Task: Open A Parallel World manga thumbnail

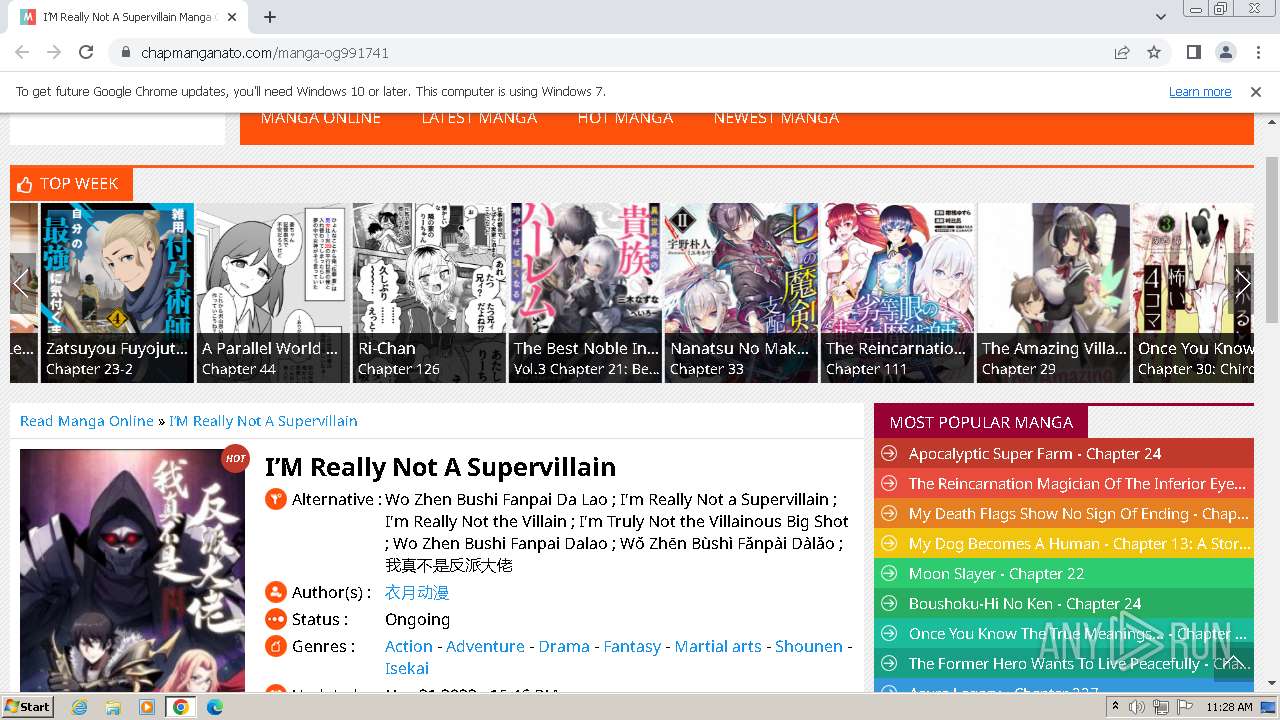Action: pos(273,292)
